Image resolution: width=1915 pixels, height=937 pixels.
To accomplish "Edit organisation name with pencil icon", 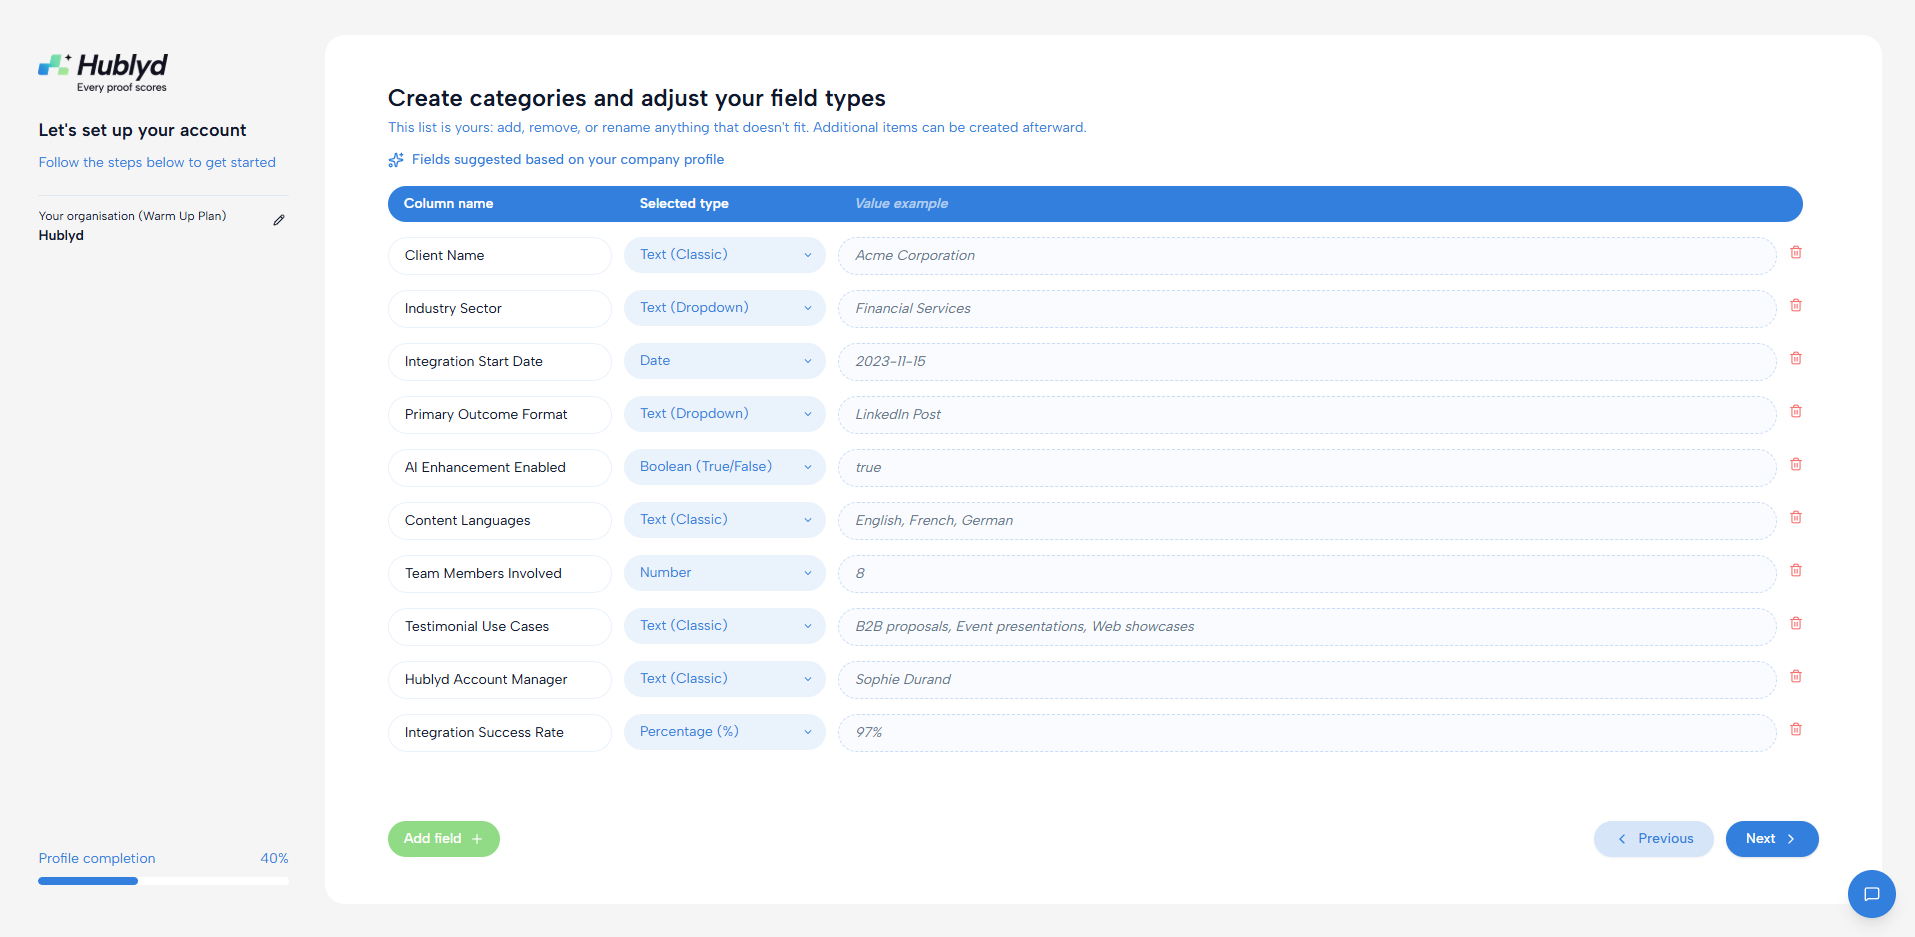I will (x=279, y=220).
